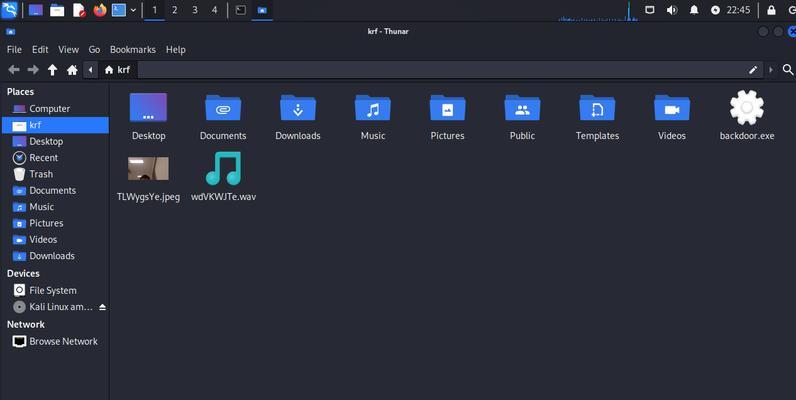Screen dimensions: 796x400
Task: Select the Videos folder icon in file view
Action: (x=672, y=107)
